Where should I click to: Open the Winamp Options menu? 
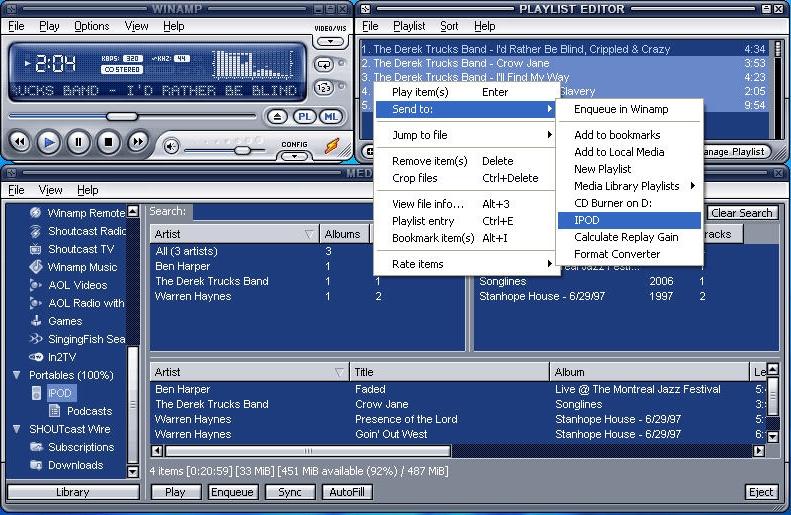91,26
